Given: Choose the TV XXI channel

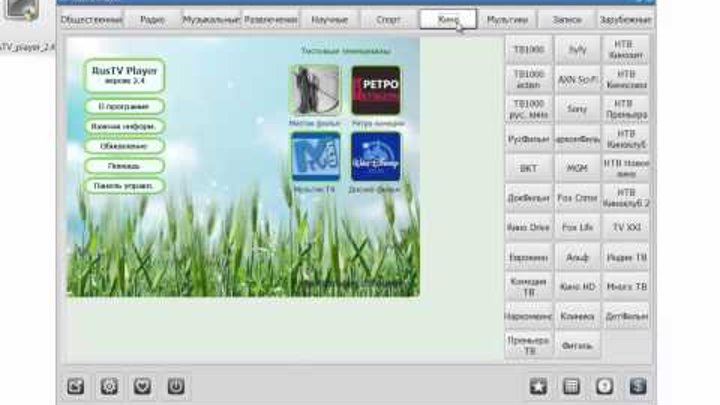Looking at the screenshot, I should click(x=626, y=227).
